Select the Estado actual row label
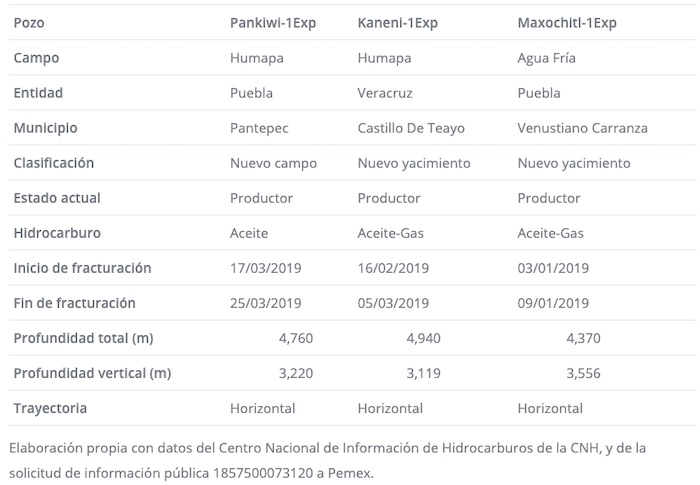The width and height of the screenshot is (700, 485). pyautogui.click(x=57, y=198)
